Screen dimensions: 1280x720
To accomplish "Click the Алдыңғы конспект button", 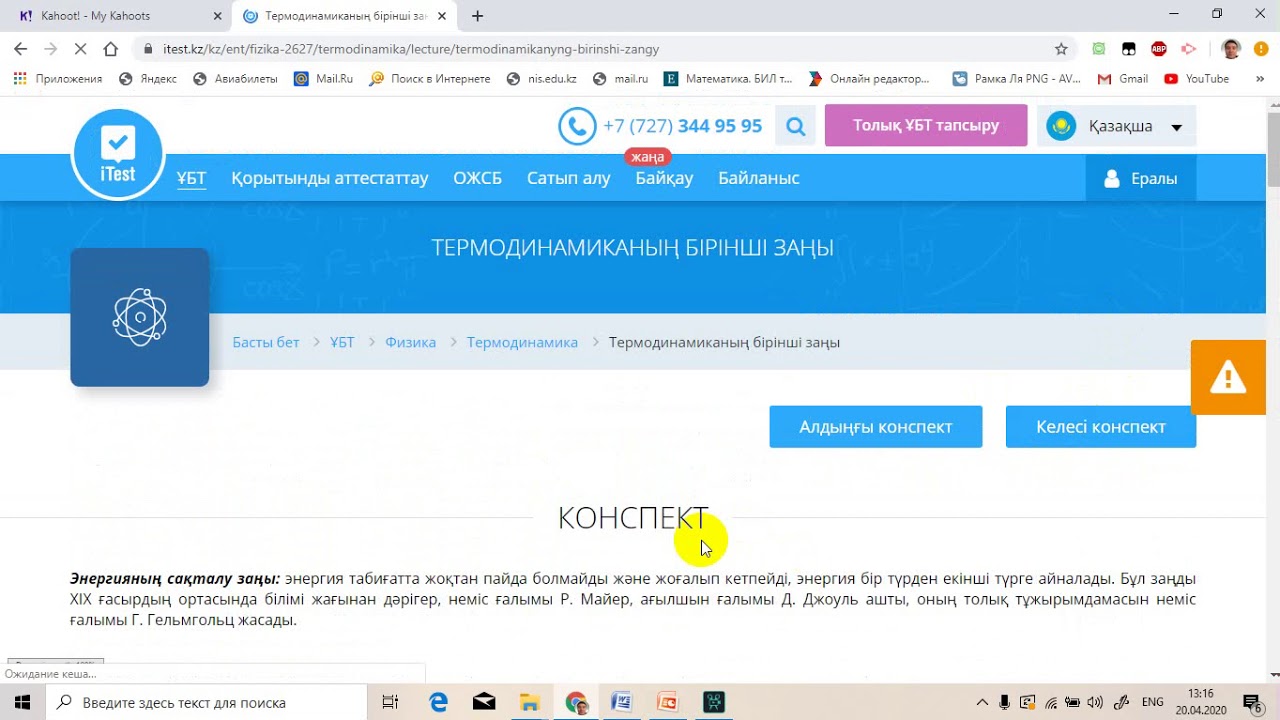I will (x=876, y=427).
